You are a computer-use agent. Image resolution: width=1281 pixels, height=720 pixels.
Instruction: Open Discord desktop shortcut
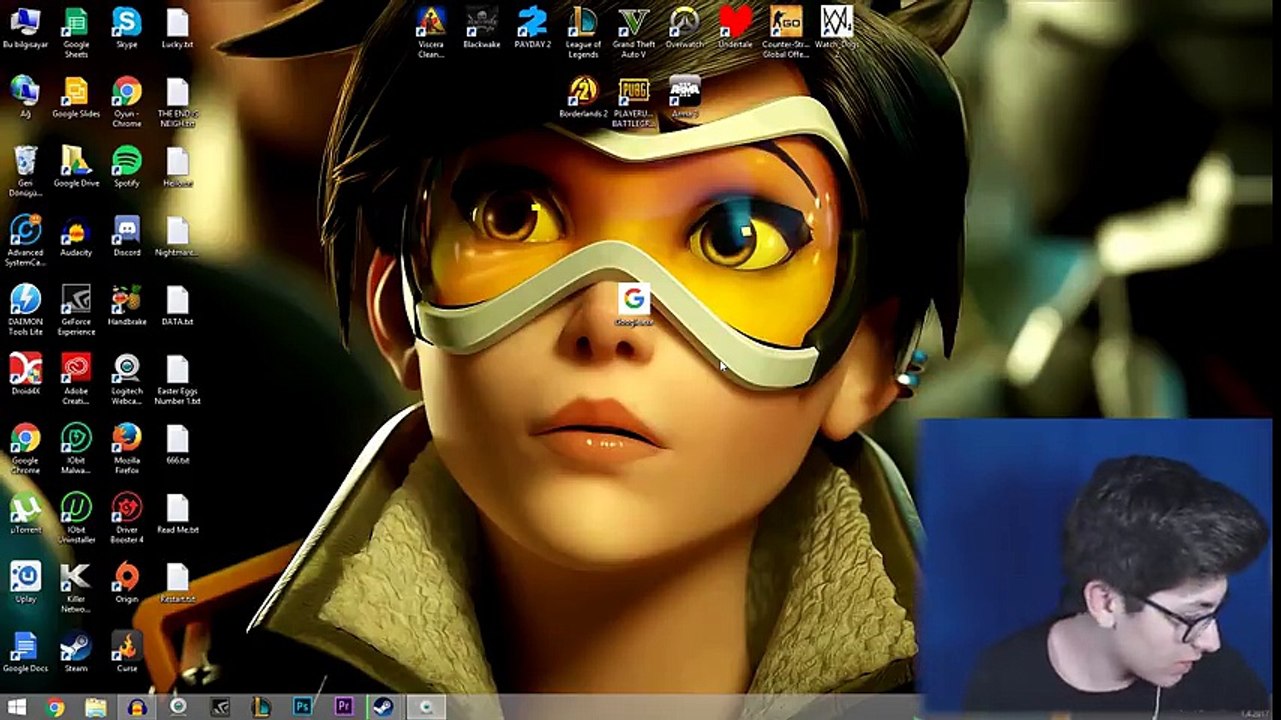126,236
